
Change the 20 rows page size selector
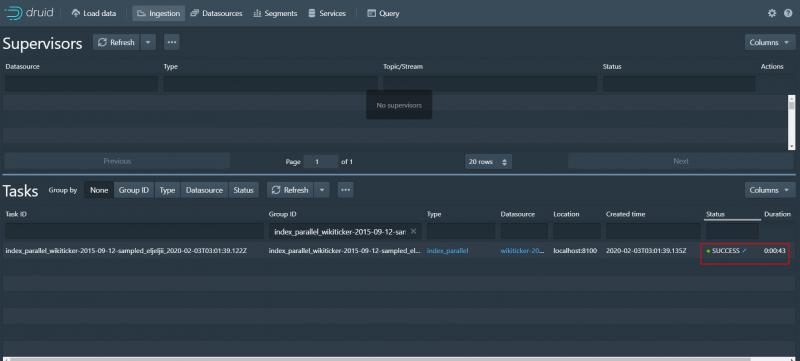(x=488, y=162)
